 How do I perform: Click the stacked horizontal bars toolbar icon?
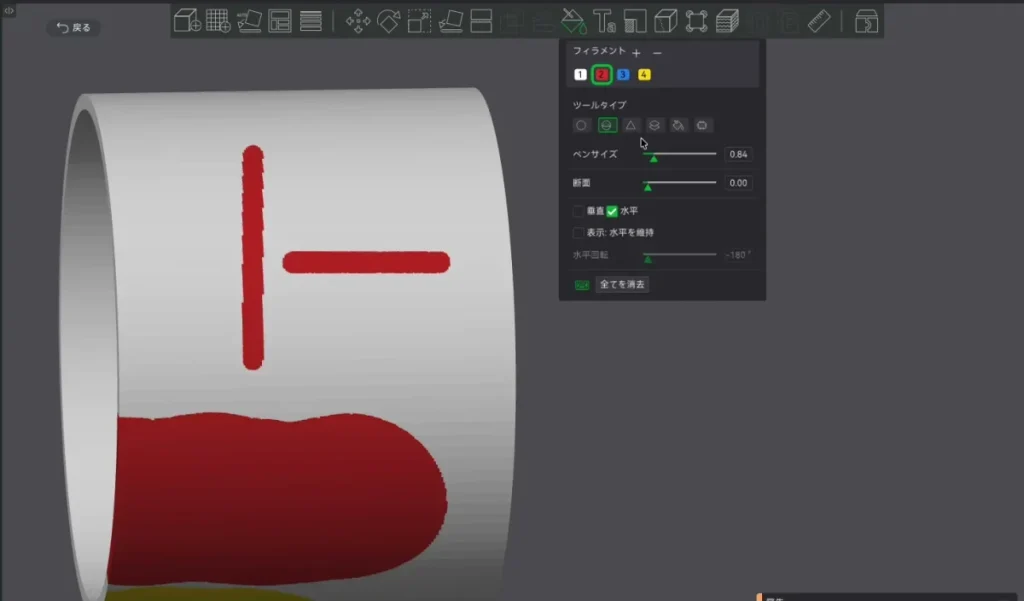click(x=311, y=21)
